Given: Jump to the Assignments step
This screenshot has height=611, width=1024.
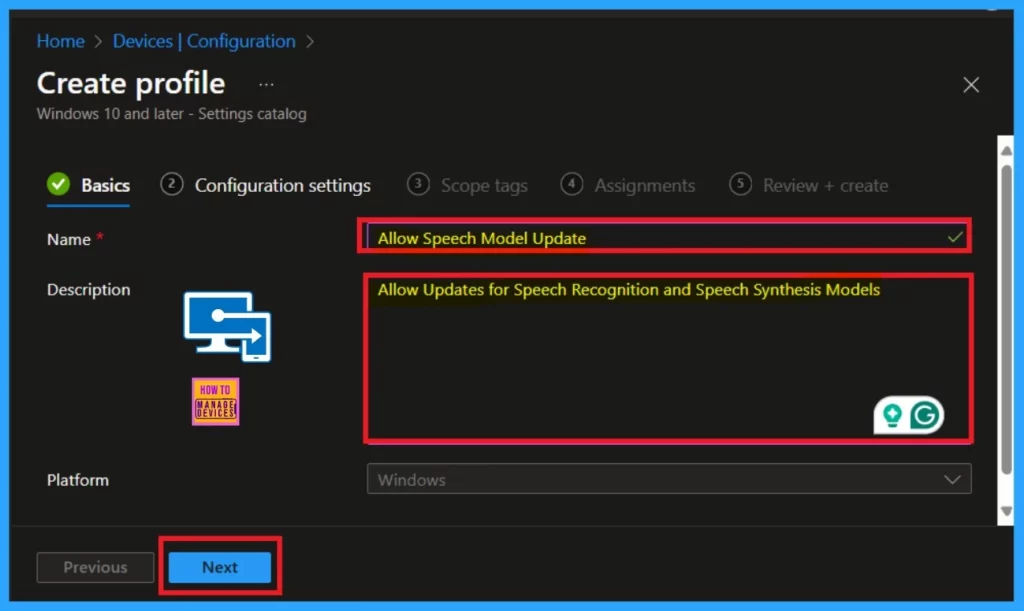Looking at the screenshot, I should tap(628, 185).
